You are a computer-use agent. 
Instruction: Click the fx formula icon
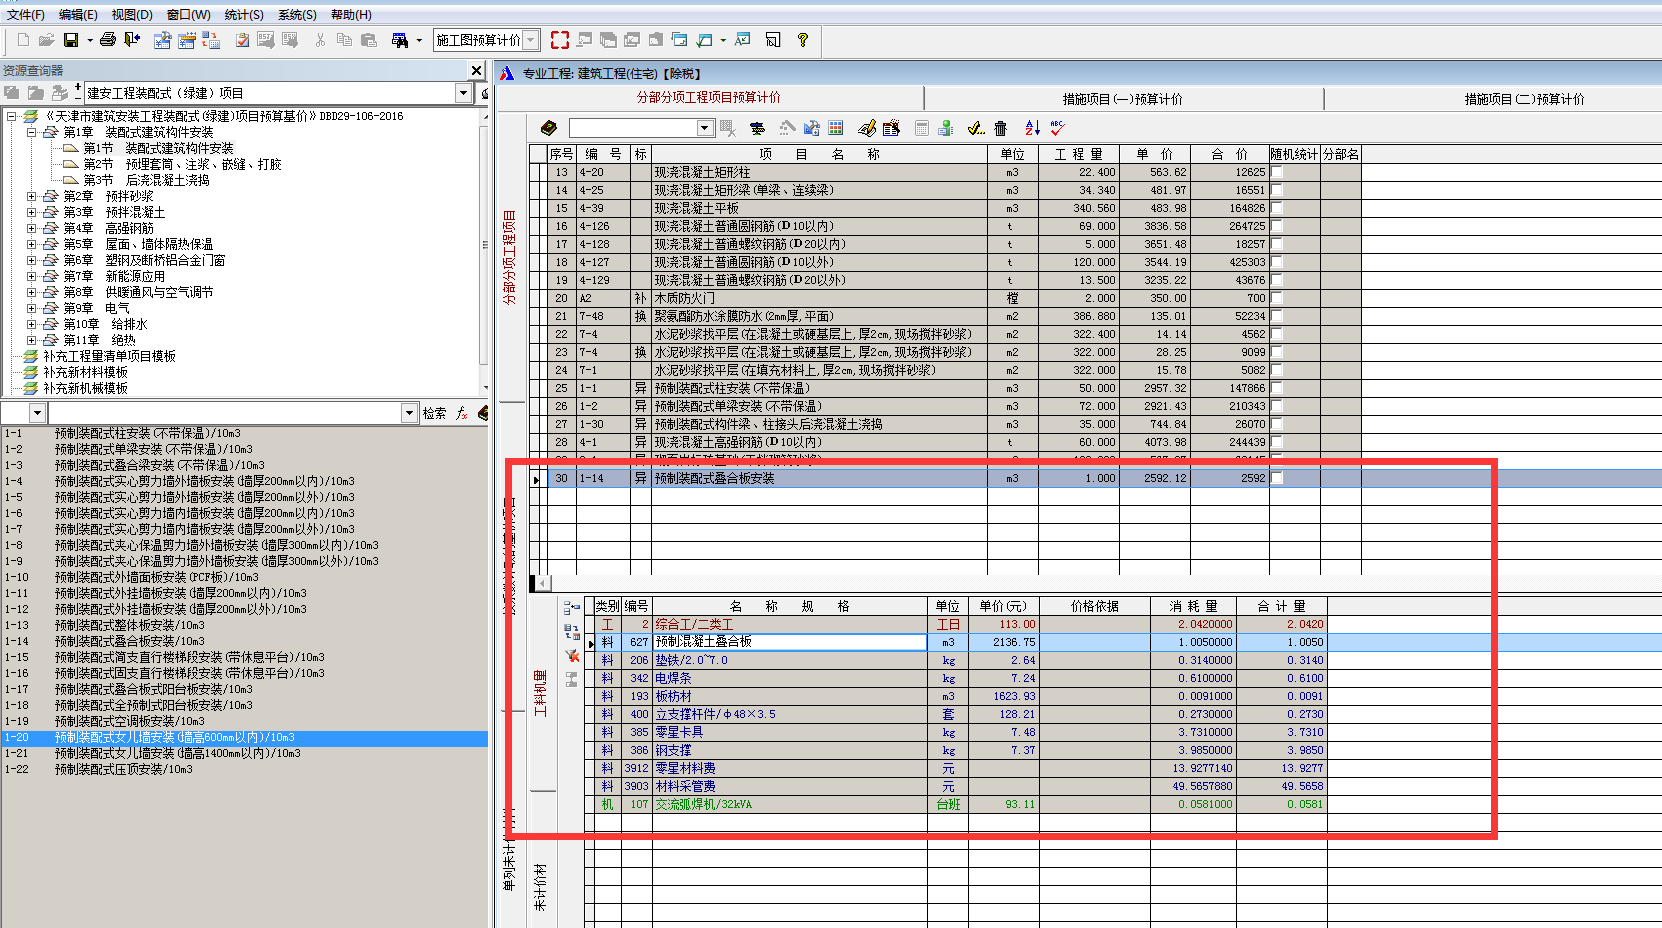(x=461, y=413)
